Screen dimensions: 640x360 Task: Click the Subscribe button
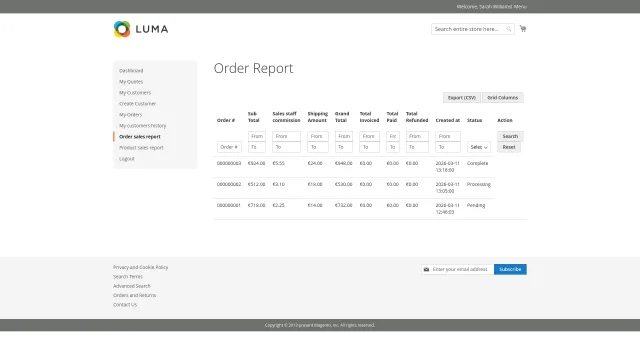point(510,269)
